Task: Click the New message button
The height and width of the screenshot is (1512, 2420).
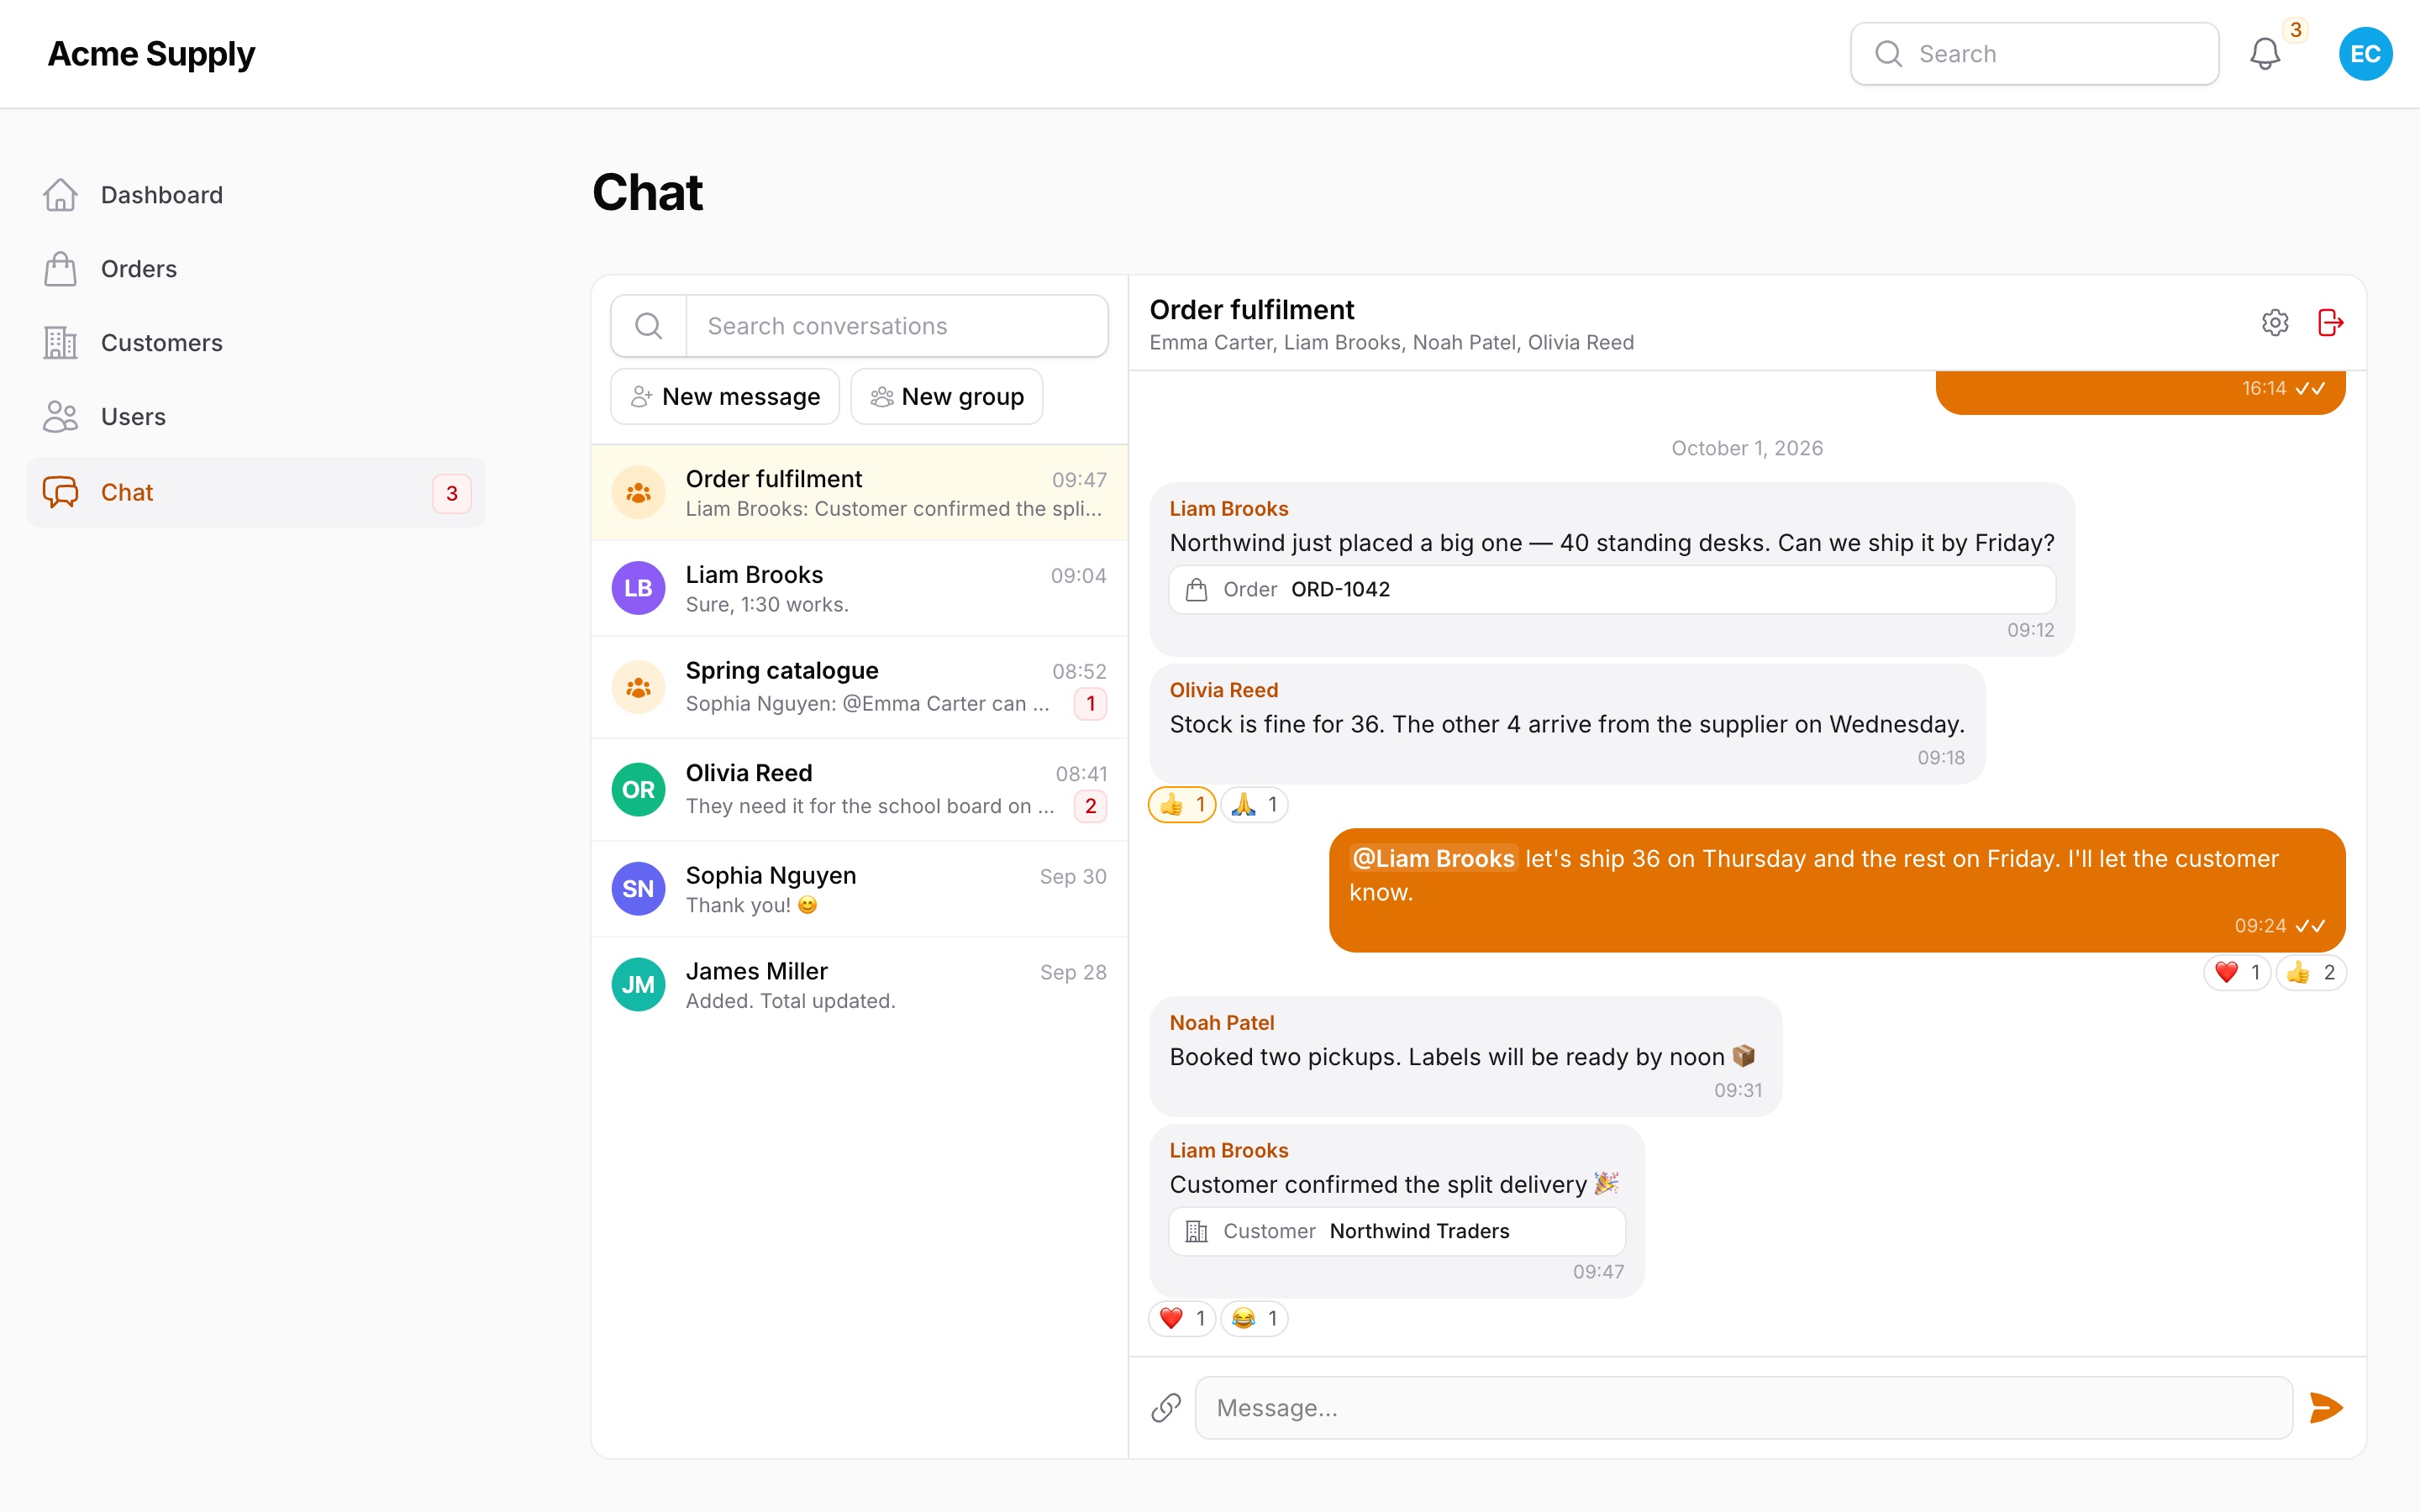Action: pos(725,397)
